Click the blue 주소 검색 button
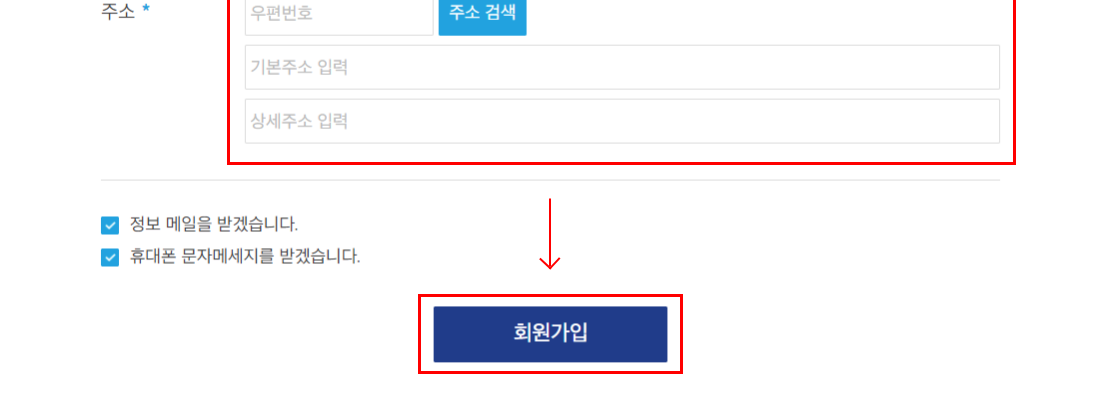Viewport: 1100px width, 412px height. click(482, 15)
